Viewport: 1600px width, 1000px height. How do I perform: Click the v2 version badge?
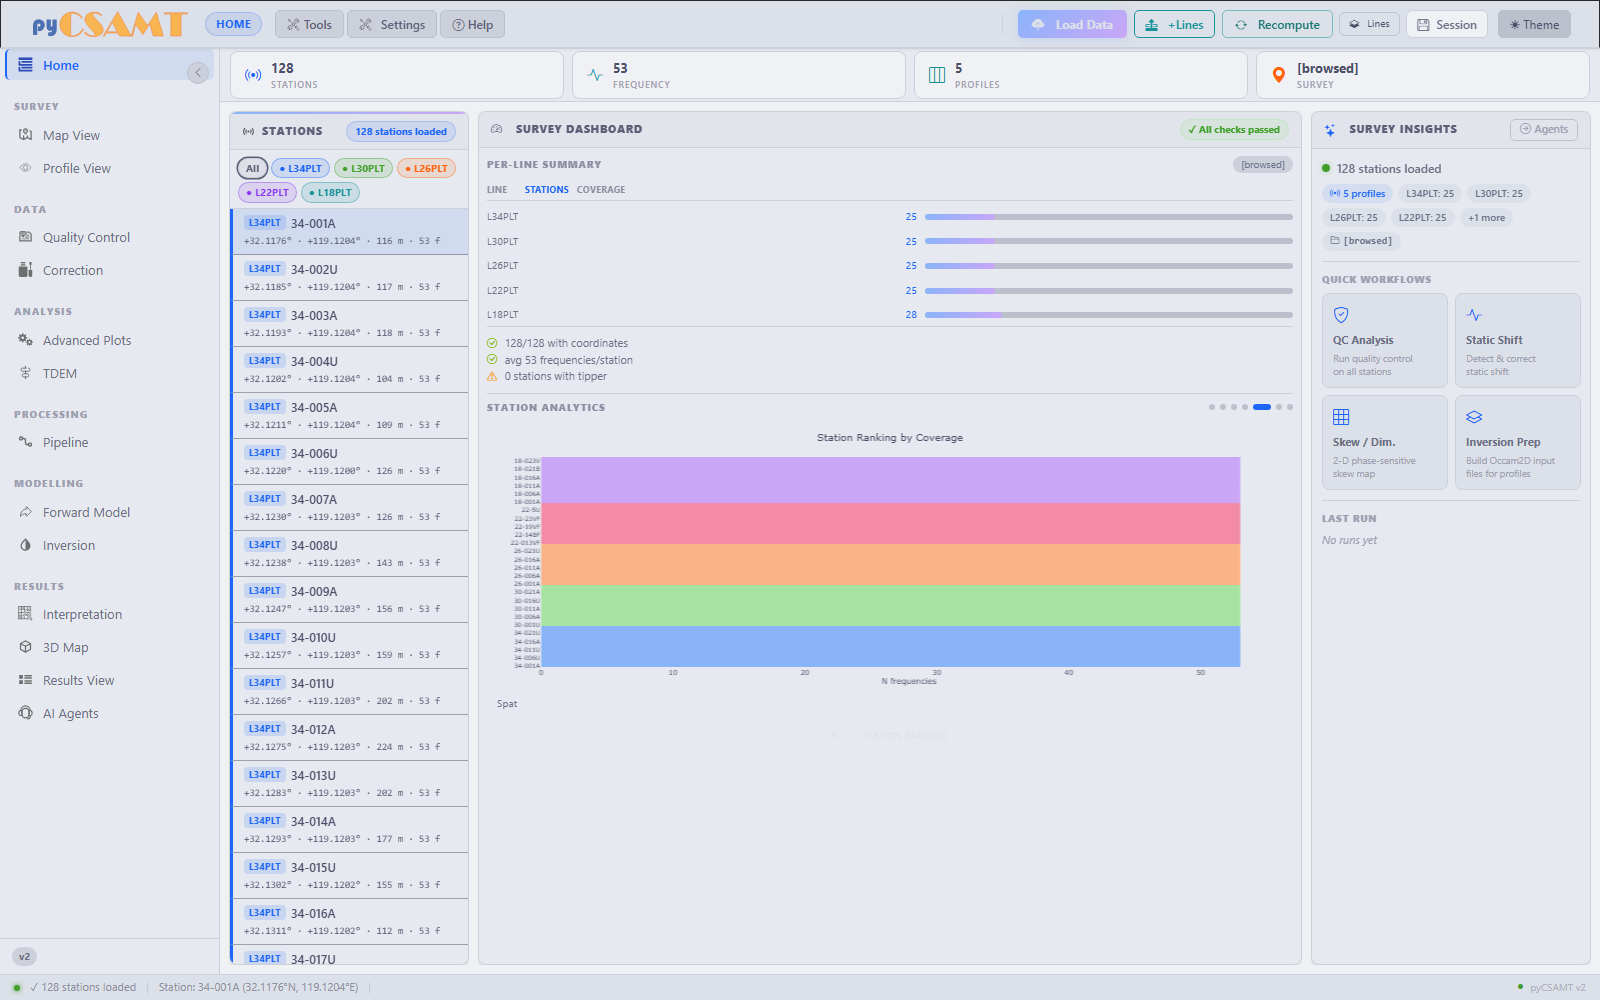pyautogui.click(x=25, y=956)
